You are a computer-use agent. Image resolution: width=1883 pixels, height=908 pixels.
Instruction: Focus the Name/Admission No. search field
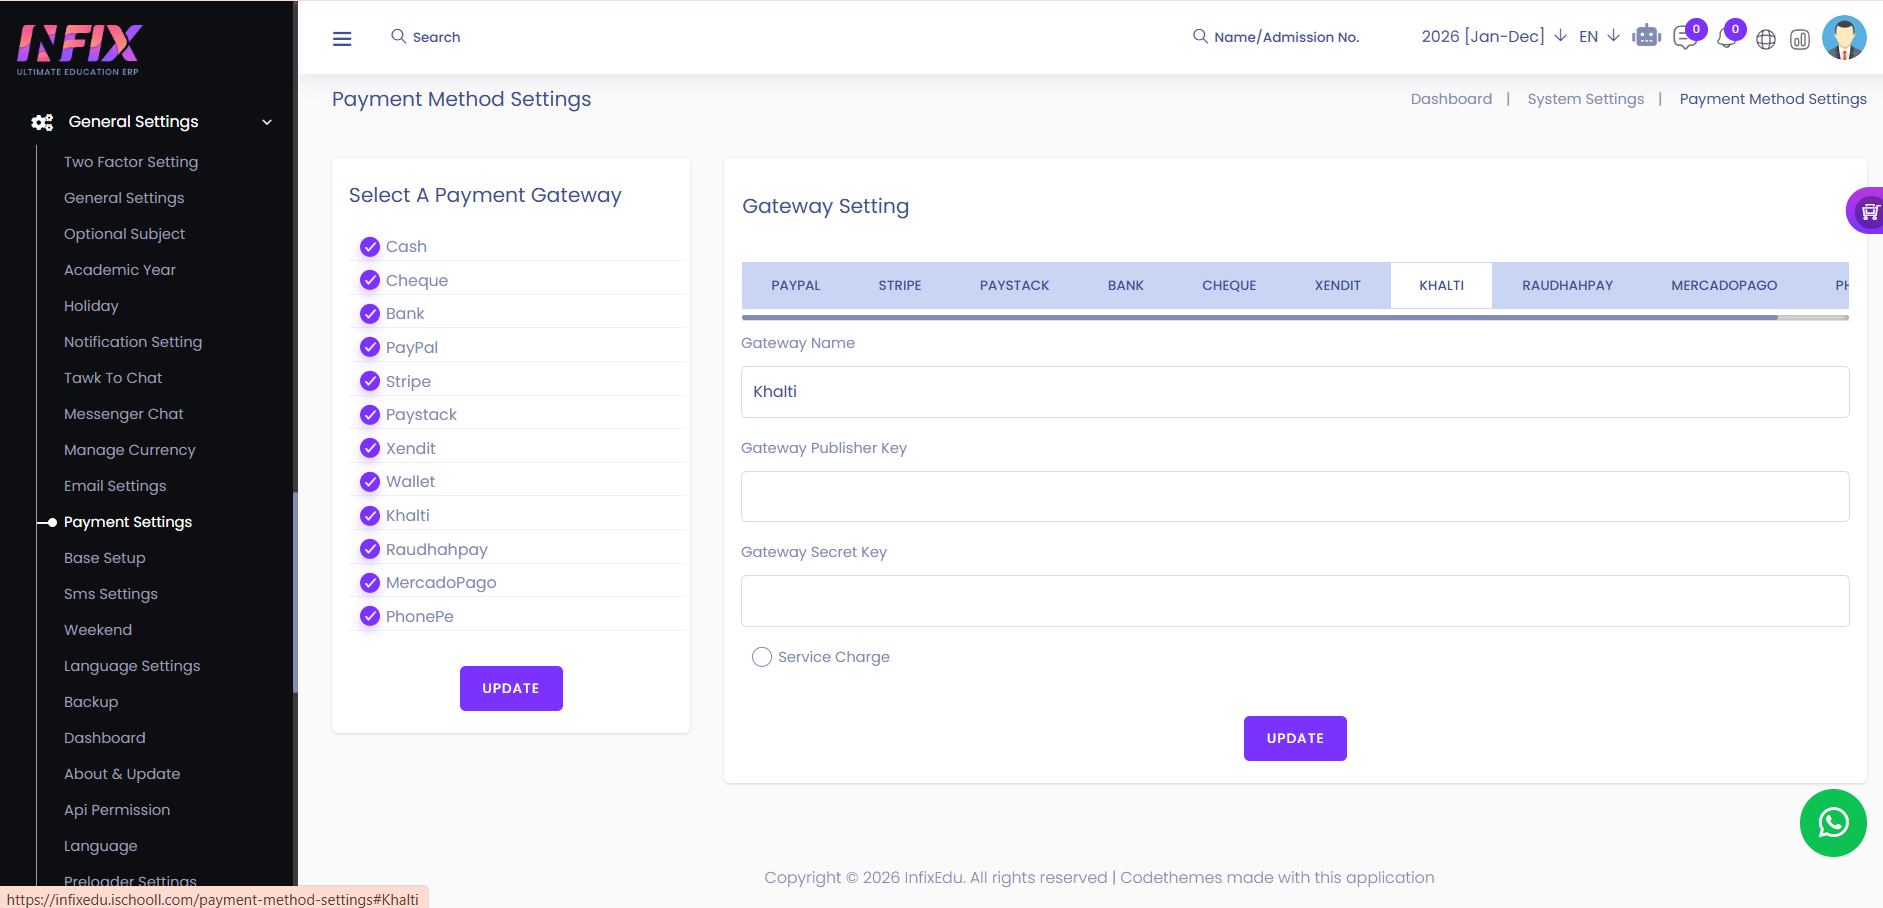click(1287, 37)
